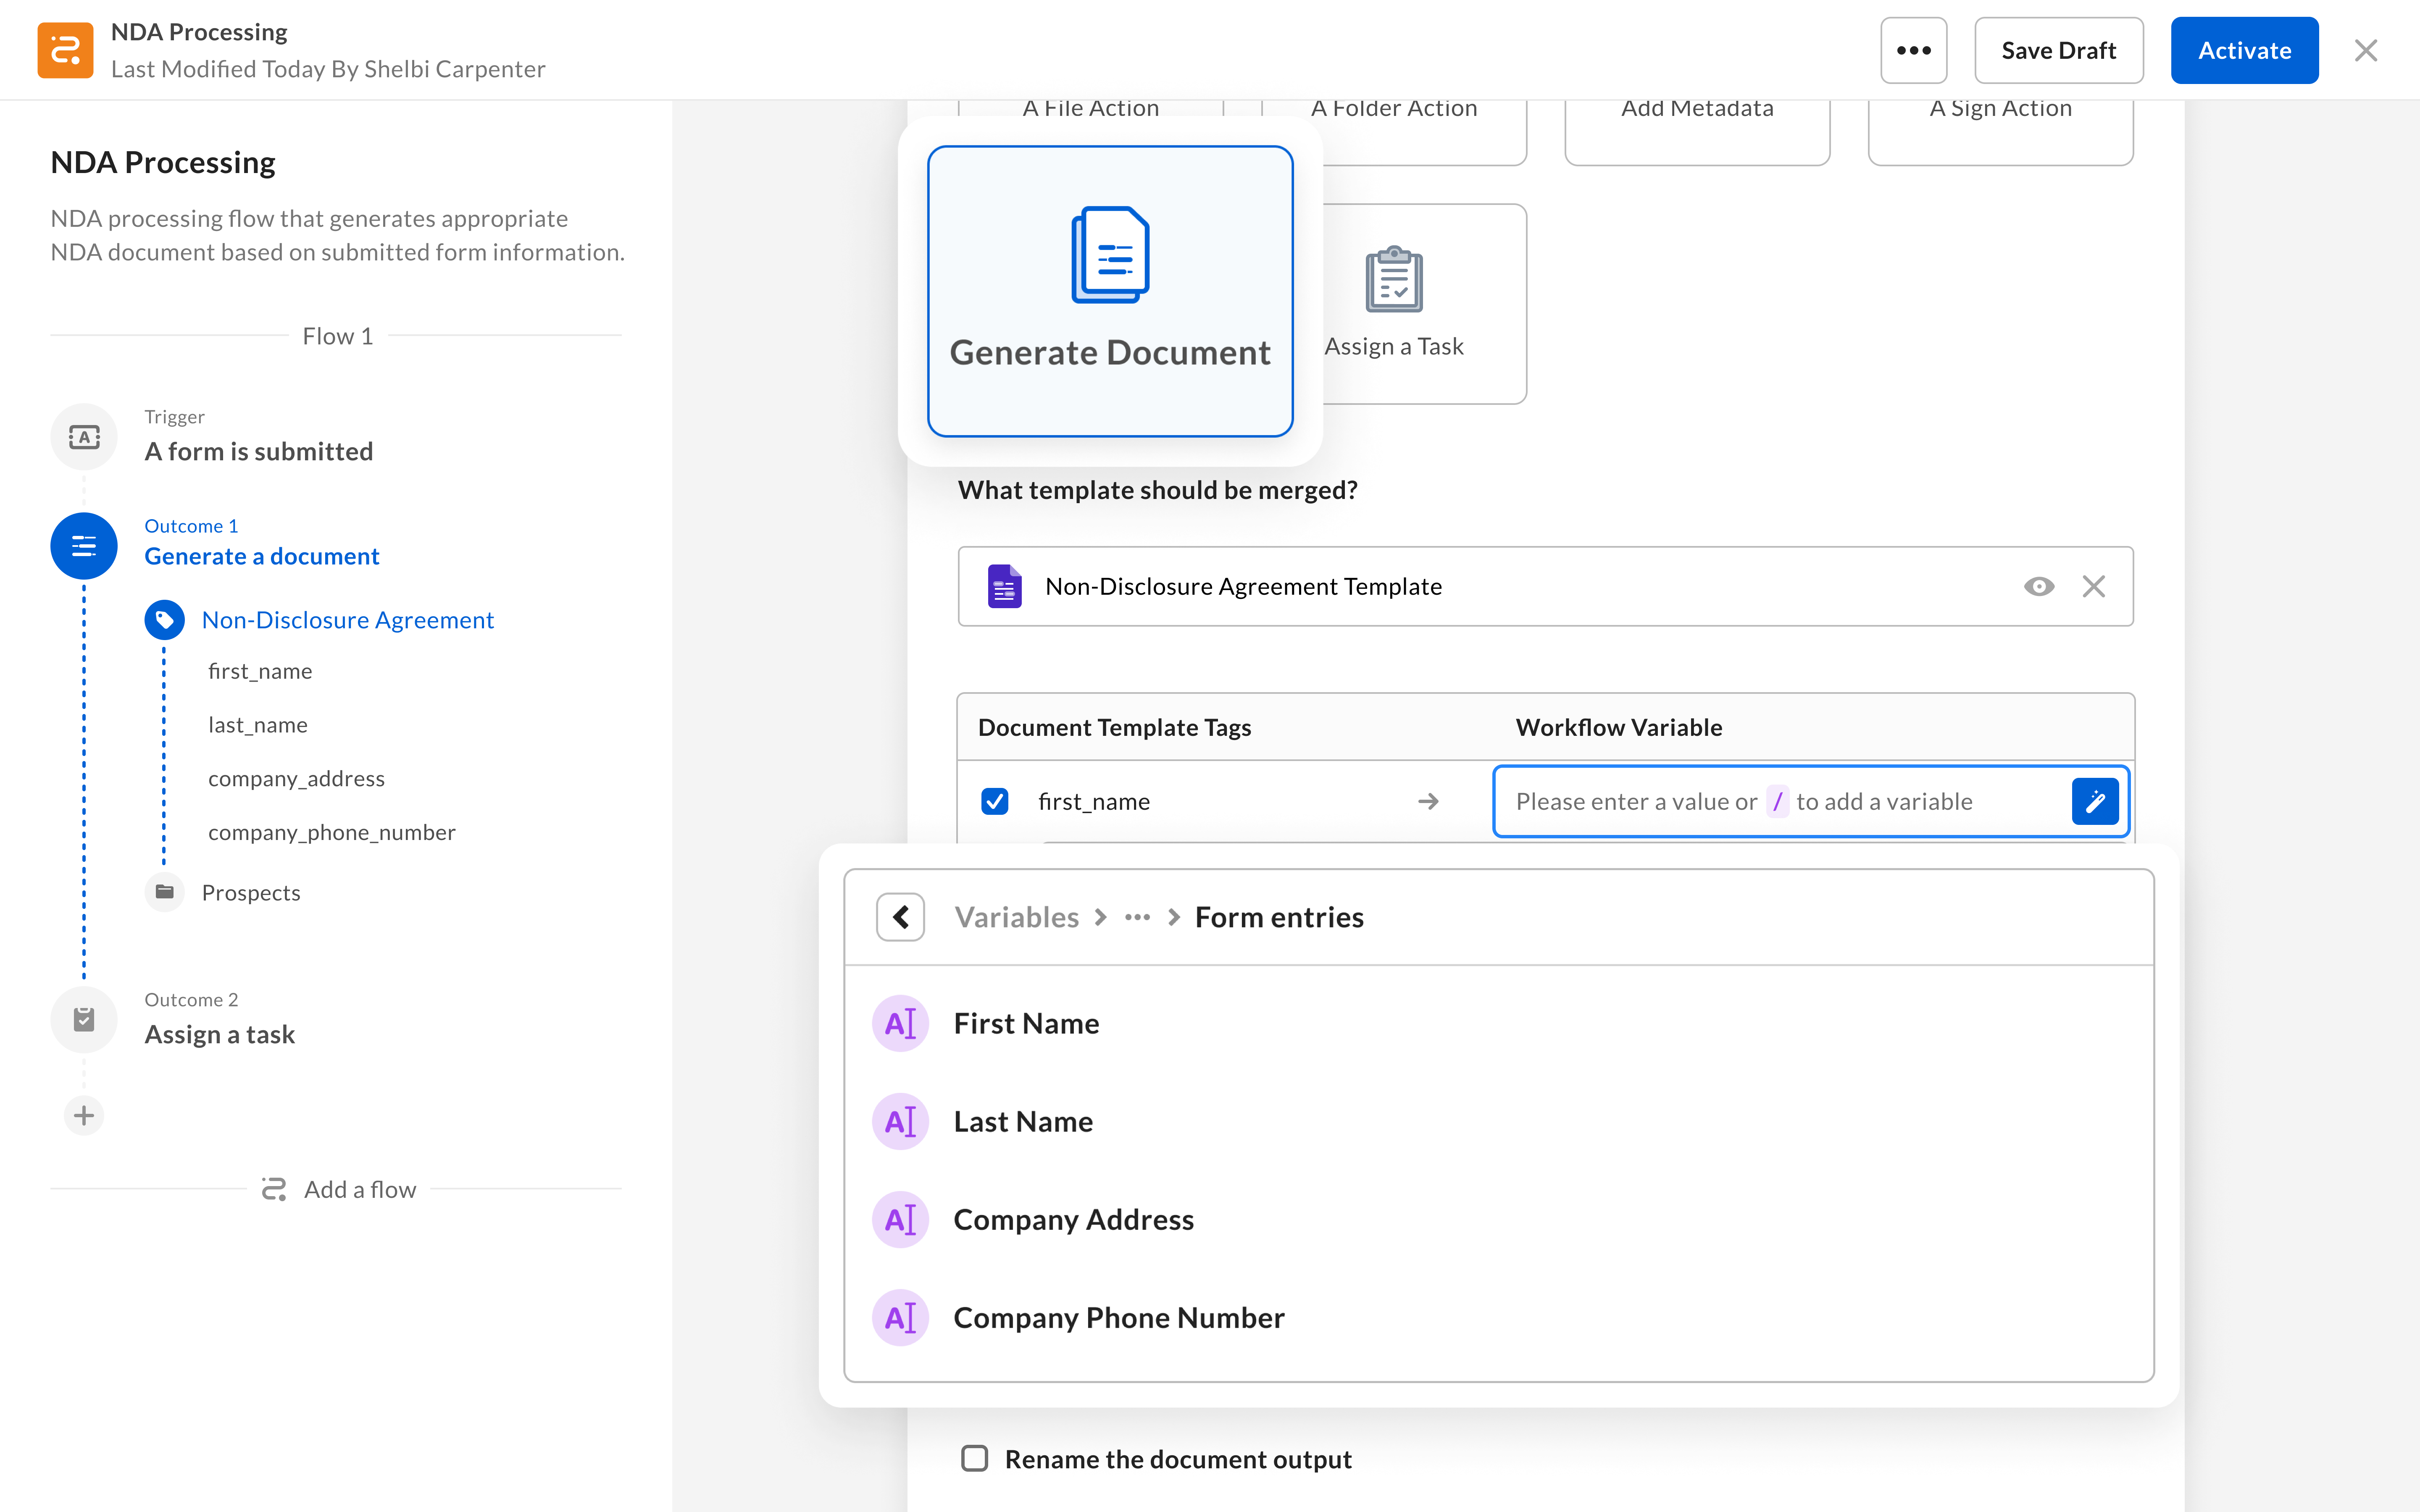Image resolution: width=2420 pixels, height=1512 pixels.
Task: Expand the collapsed breadcrumb ellipsis
Action: click(x=1137, y=917)
